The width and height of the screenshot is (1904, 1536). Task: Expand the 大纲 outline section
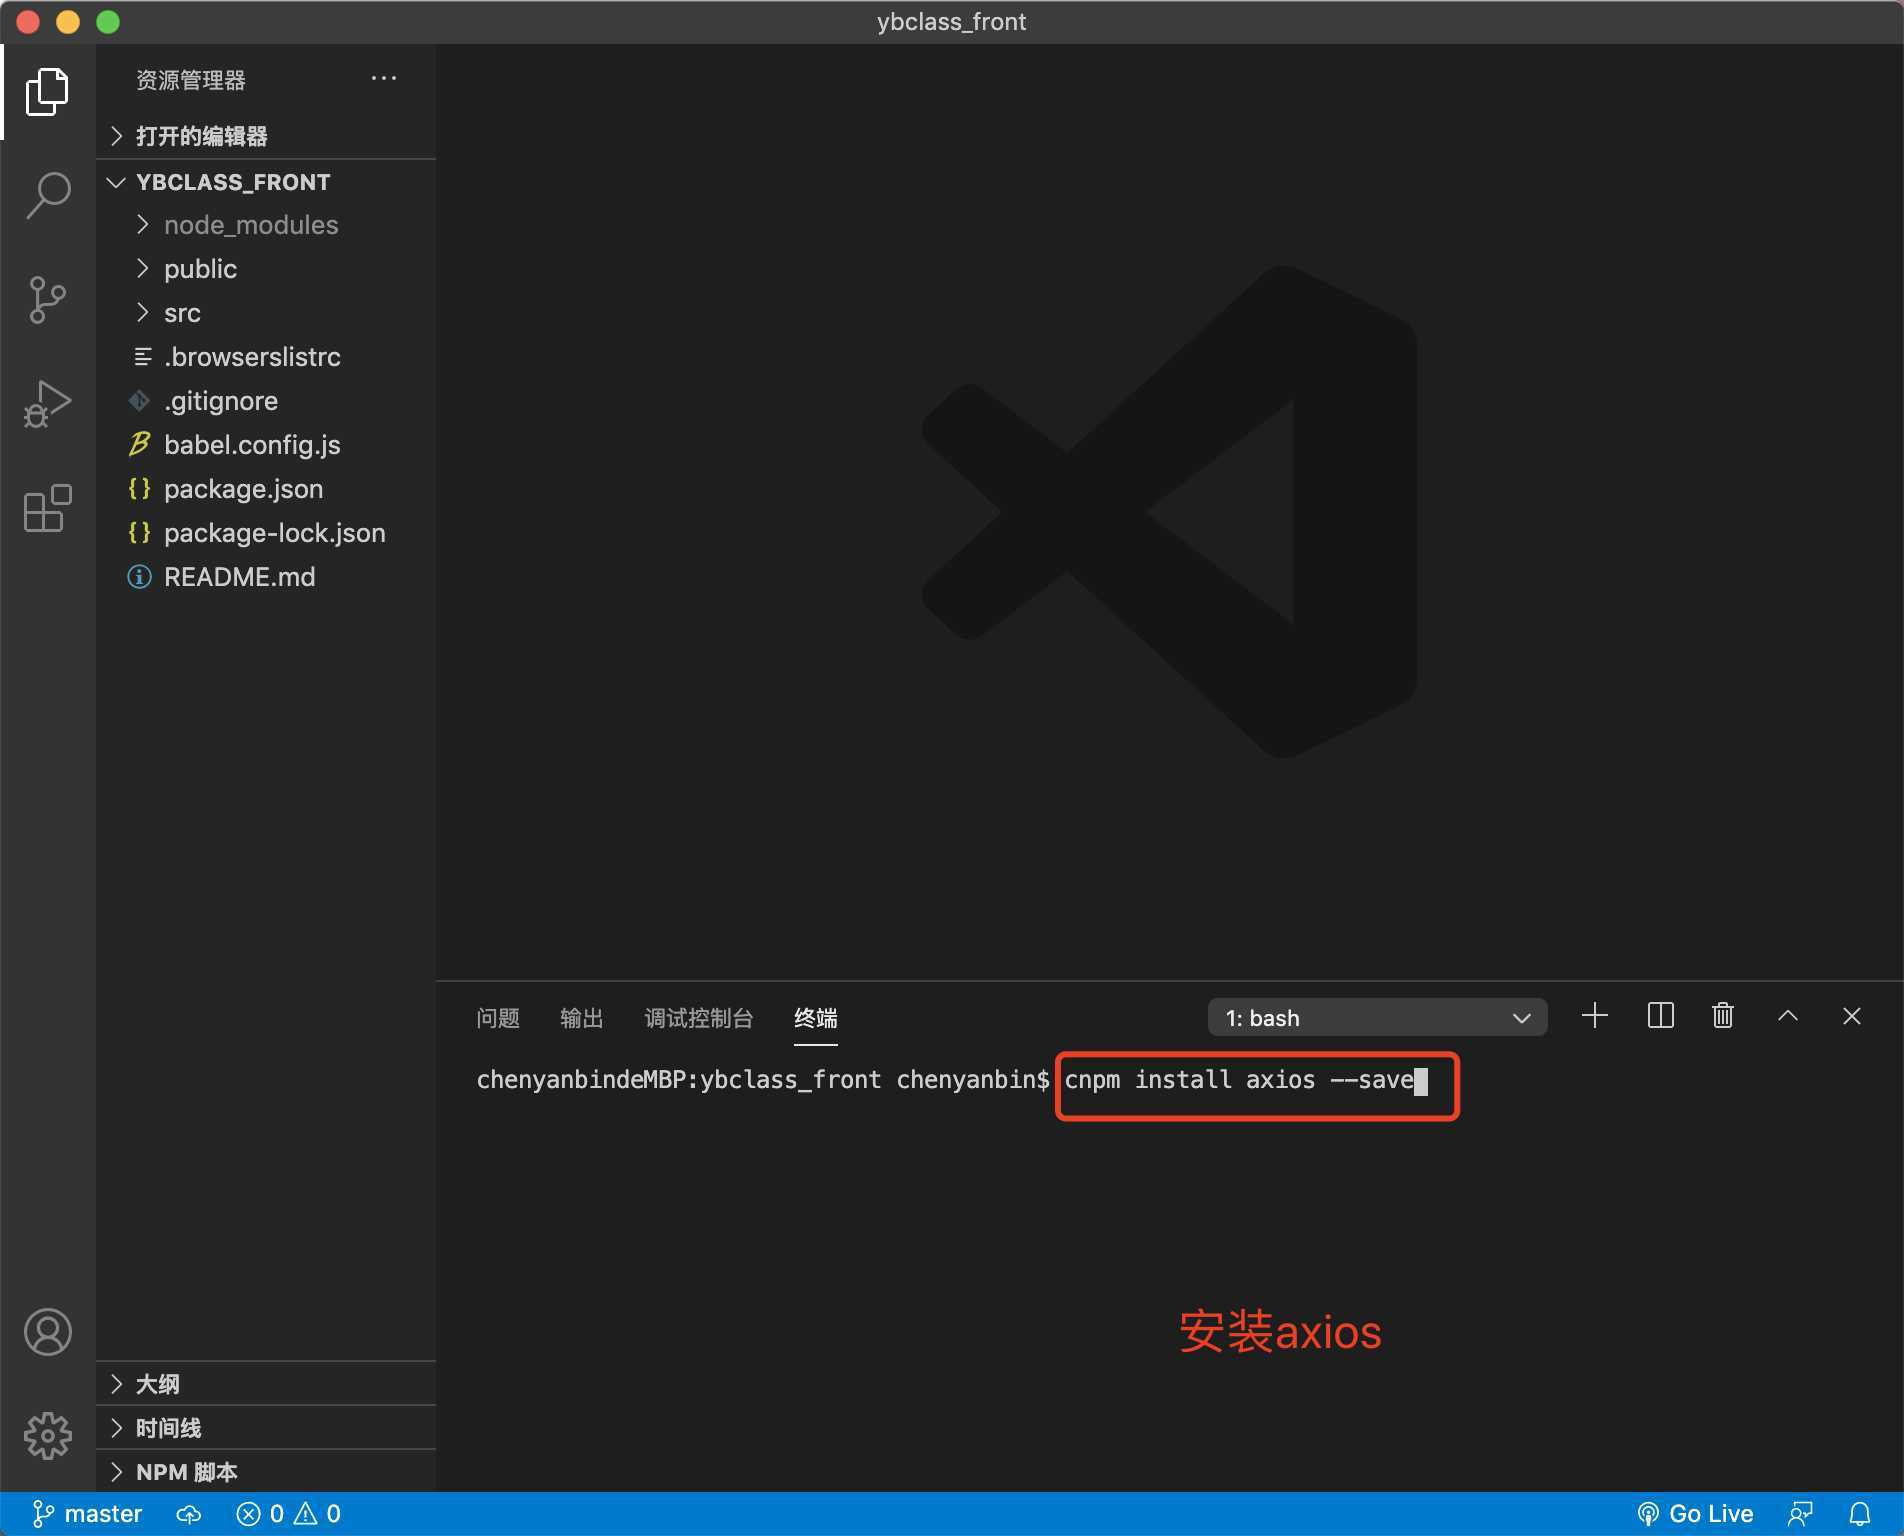click(266, 1384)
